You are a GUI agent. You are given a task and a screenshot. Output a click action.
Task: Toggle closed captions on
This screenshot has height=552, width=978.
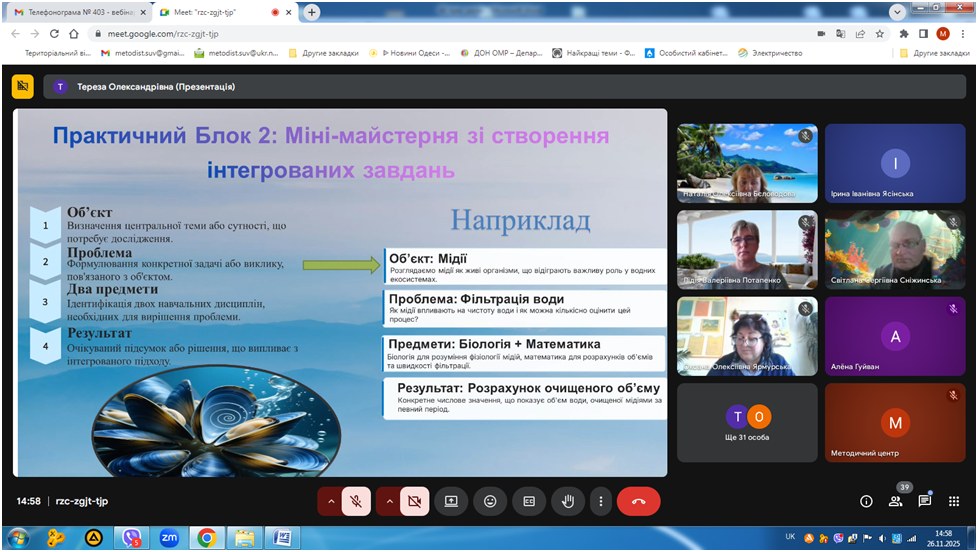tap(529, 501)
